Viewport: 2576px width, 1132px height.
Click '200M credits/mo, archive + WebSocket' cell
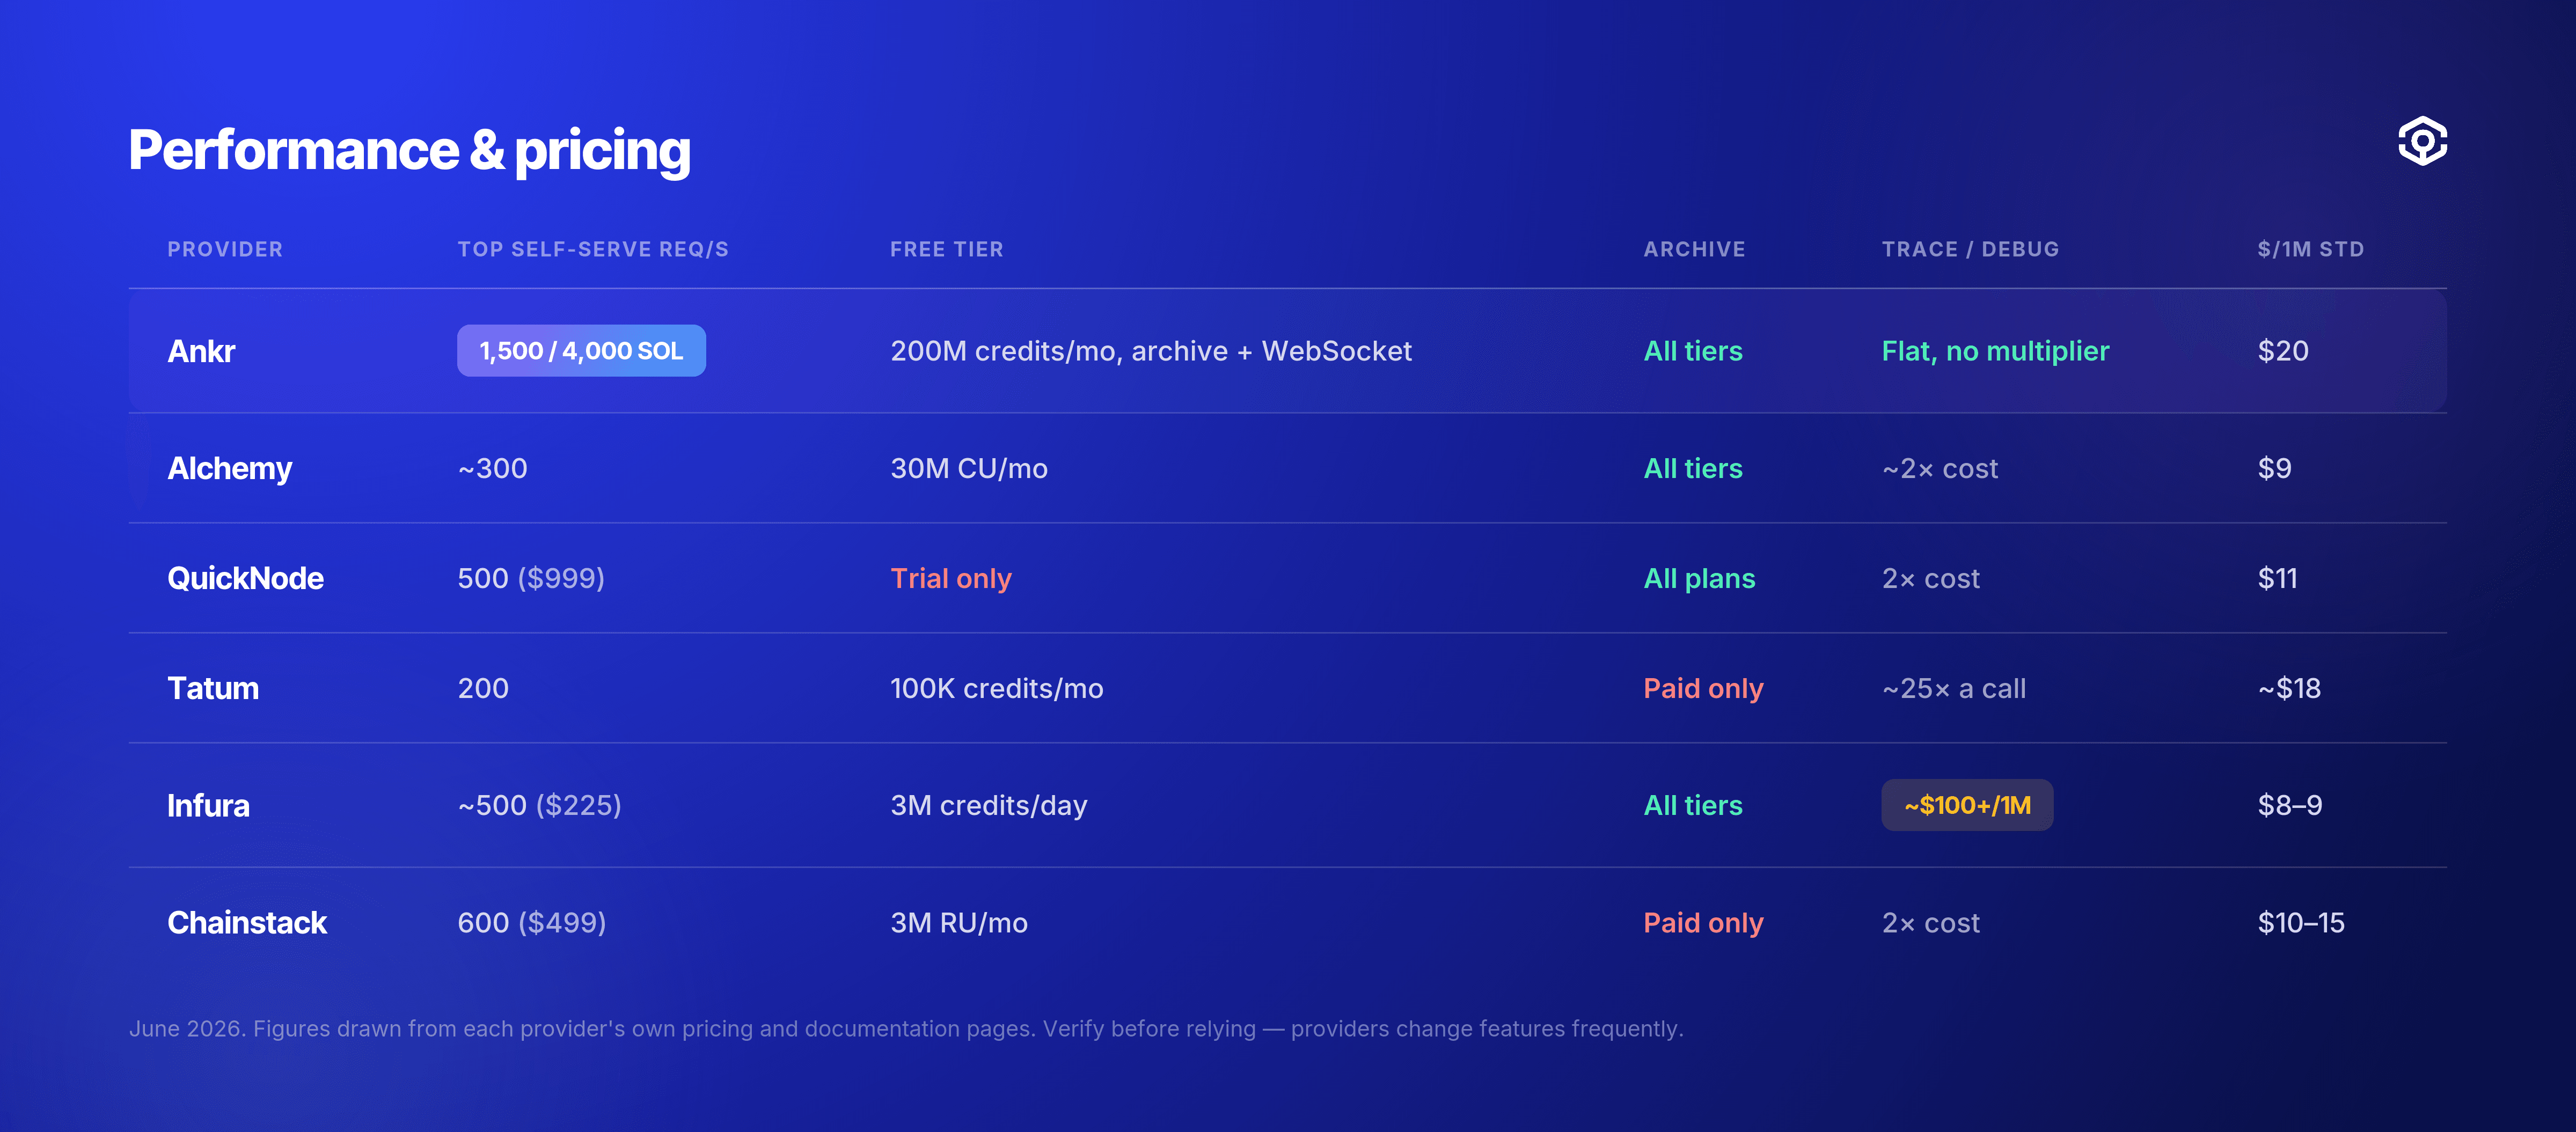pyautogui.click(x=1151, y=351)
